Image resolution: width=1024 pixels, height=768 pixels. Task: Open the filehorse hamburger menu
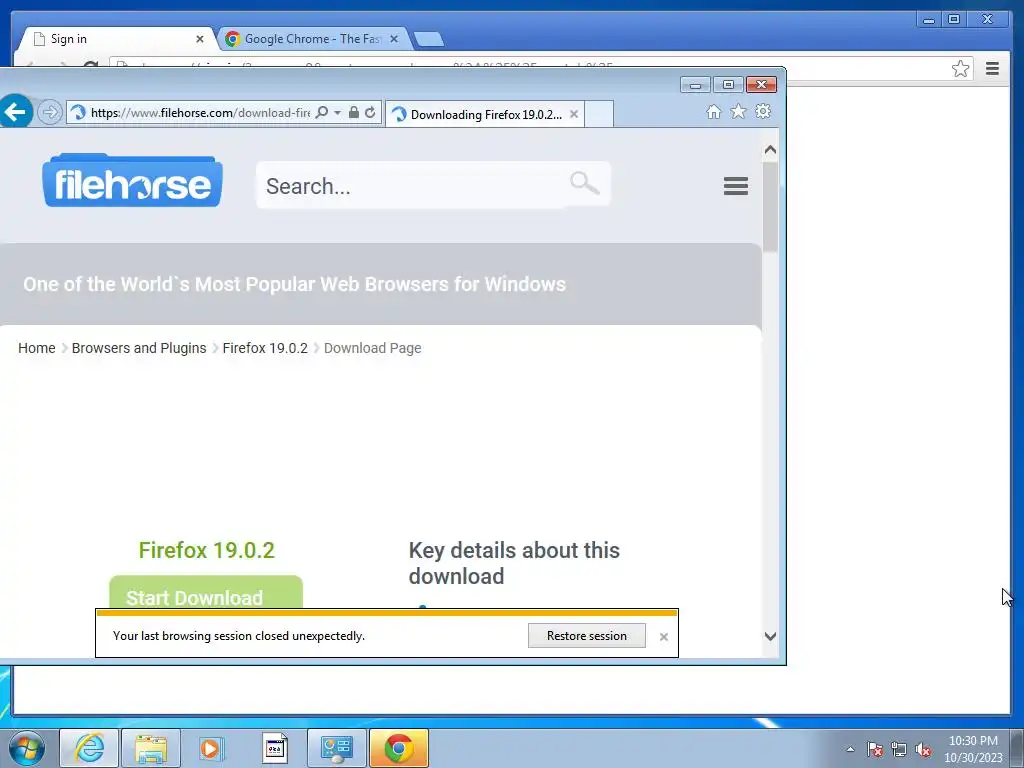[x=736, y=186]
